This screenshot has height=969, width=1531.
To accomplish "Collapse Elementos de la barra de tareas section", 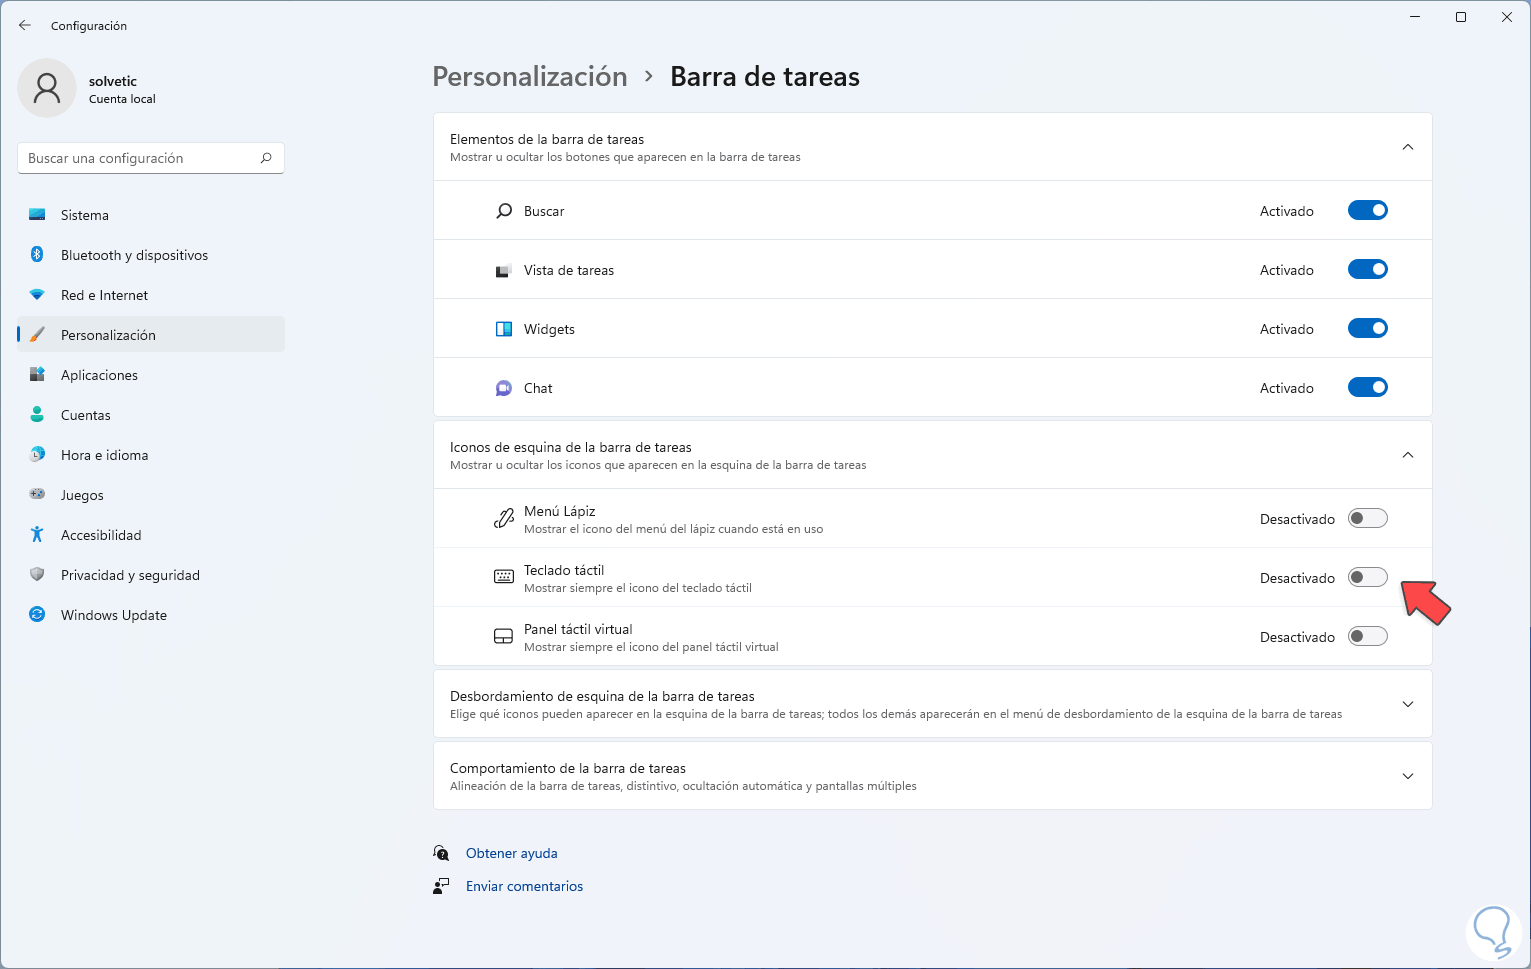I will coord(1407,147).
